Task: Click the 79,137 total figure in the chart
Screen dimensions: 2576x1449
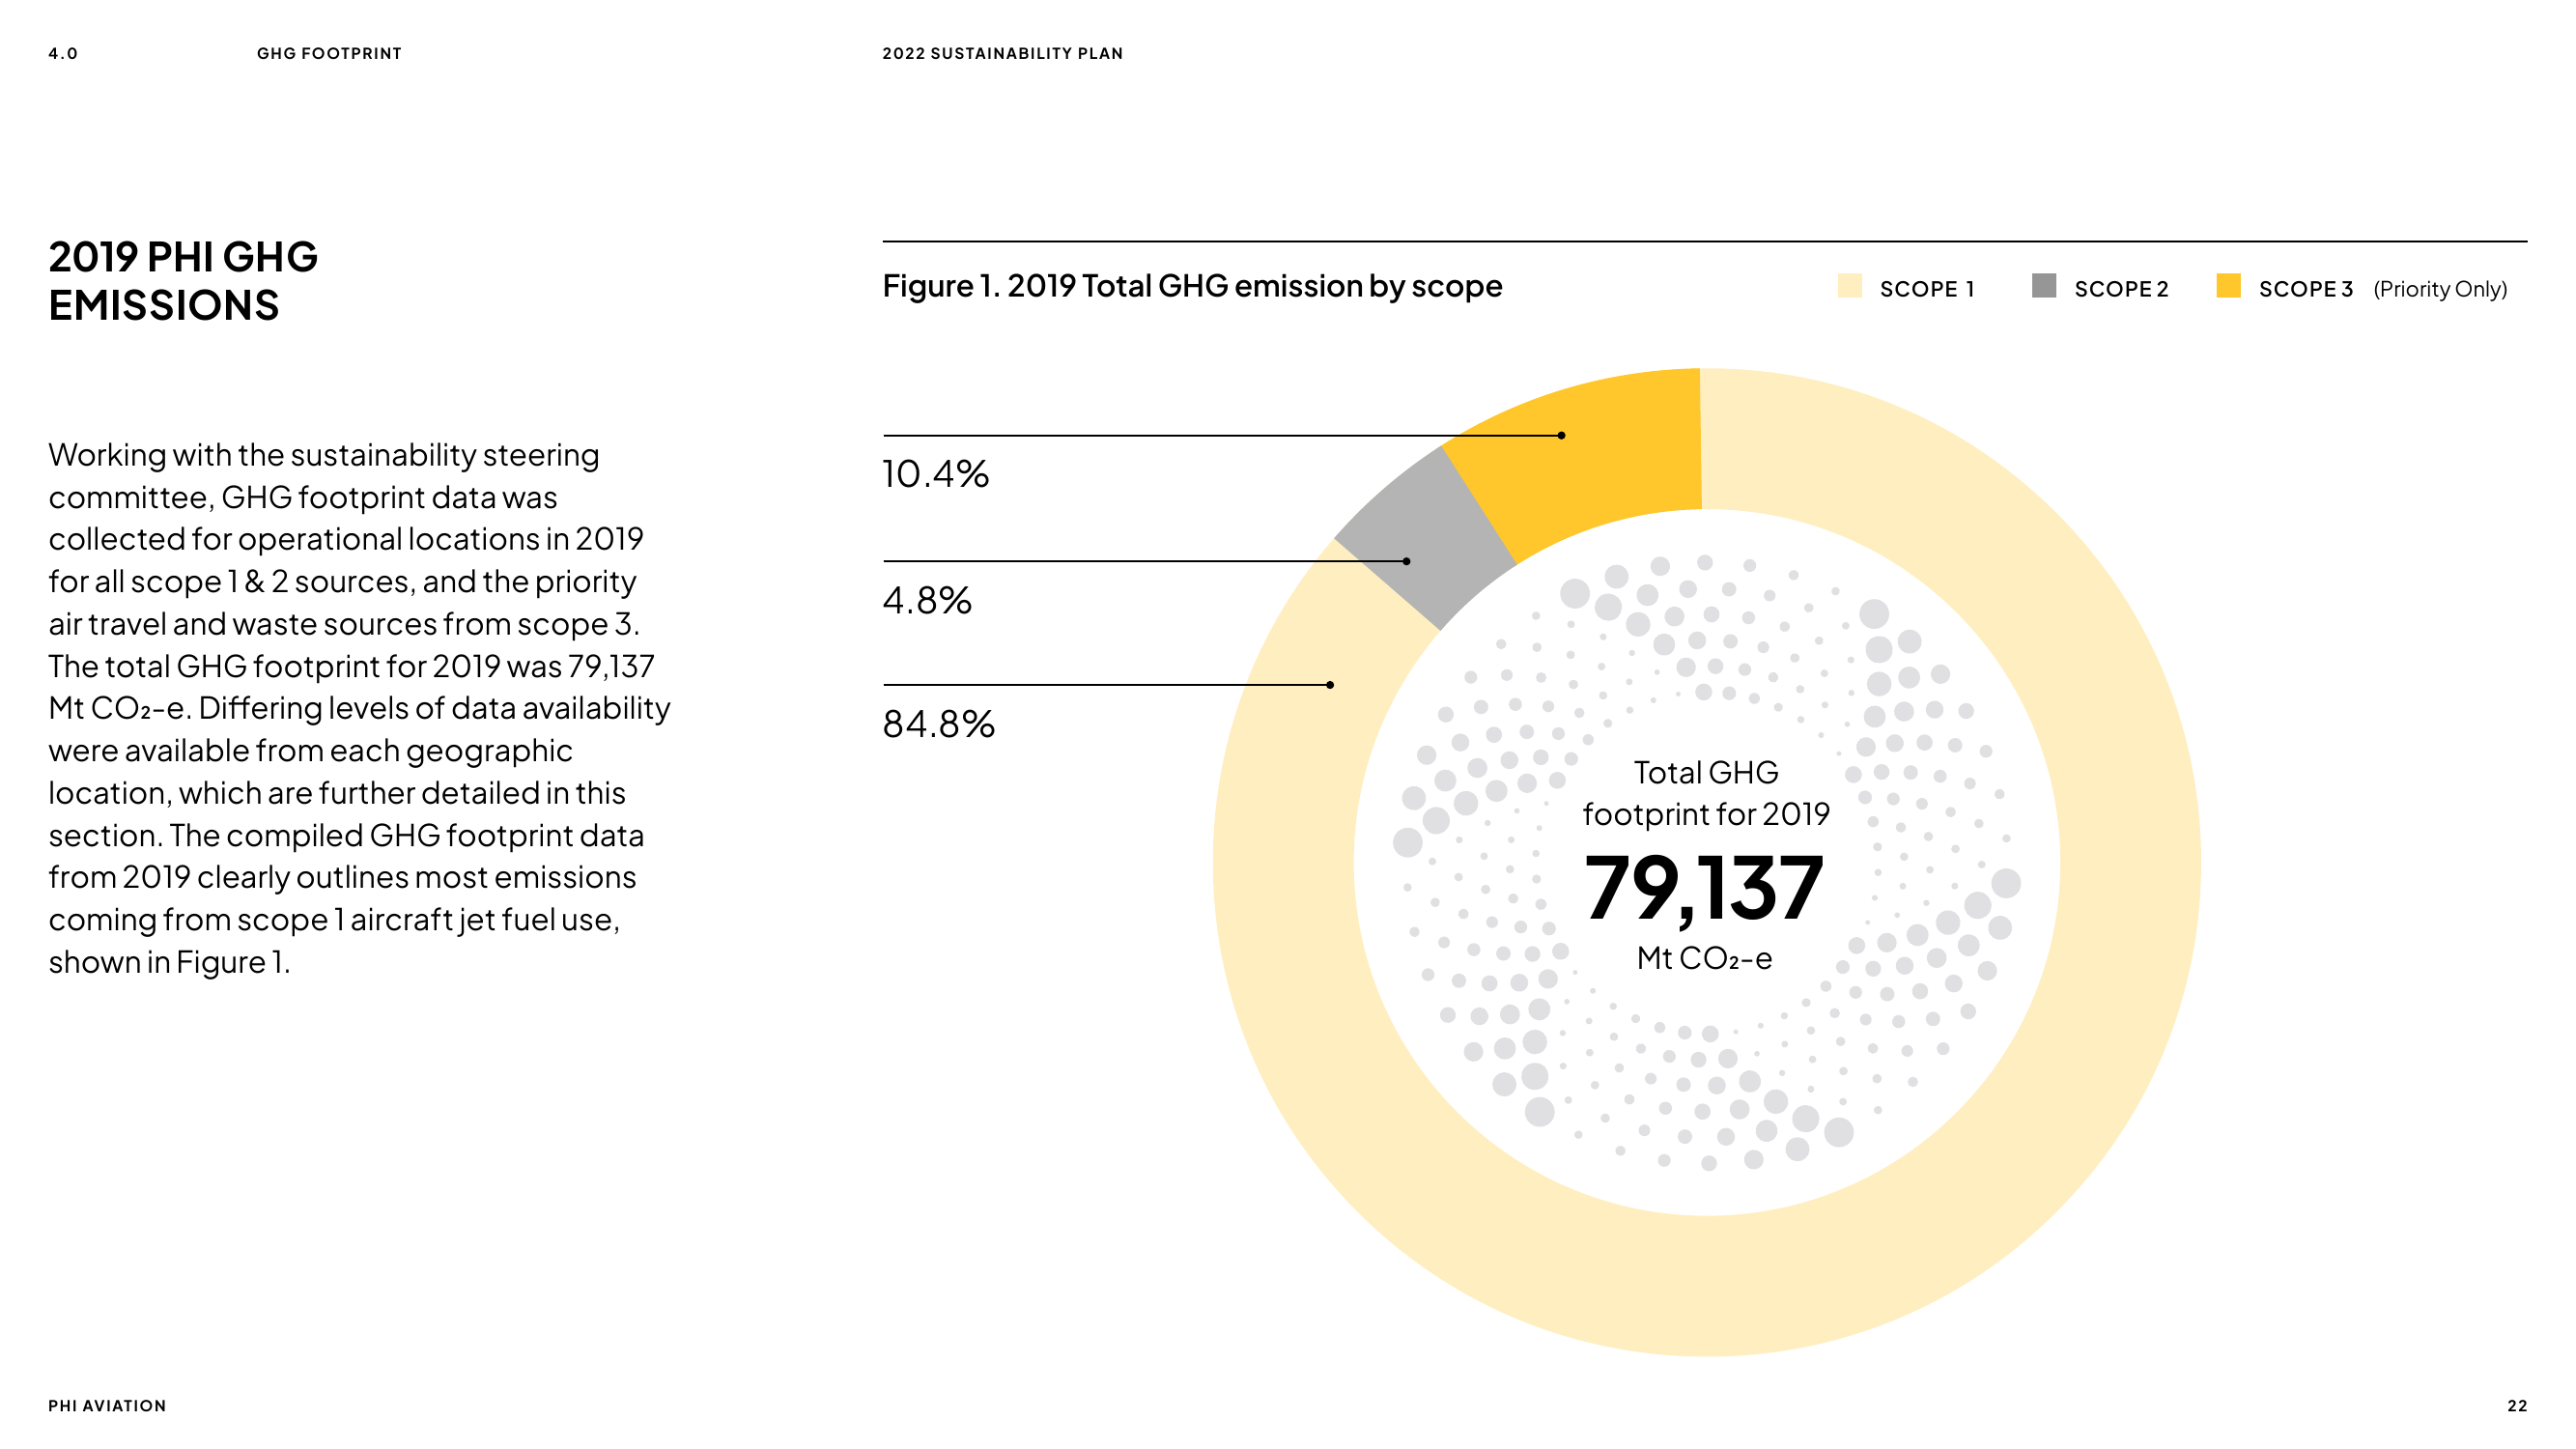Action: (x=1704, y=888)
